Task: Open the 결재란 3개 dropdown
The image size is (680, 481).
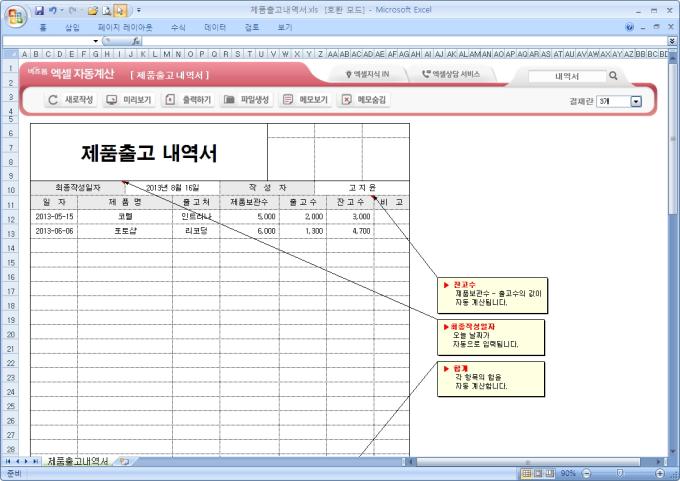Action: tap(636, 101)
